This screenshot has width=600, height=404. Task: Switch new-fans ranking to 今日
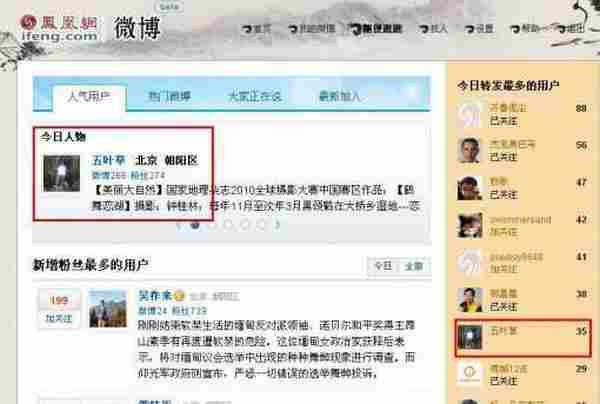(383, 266)
